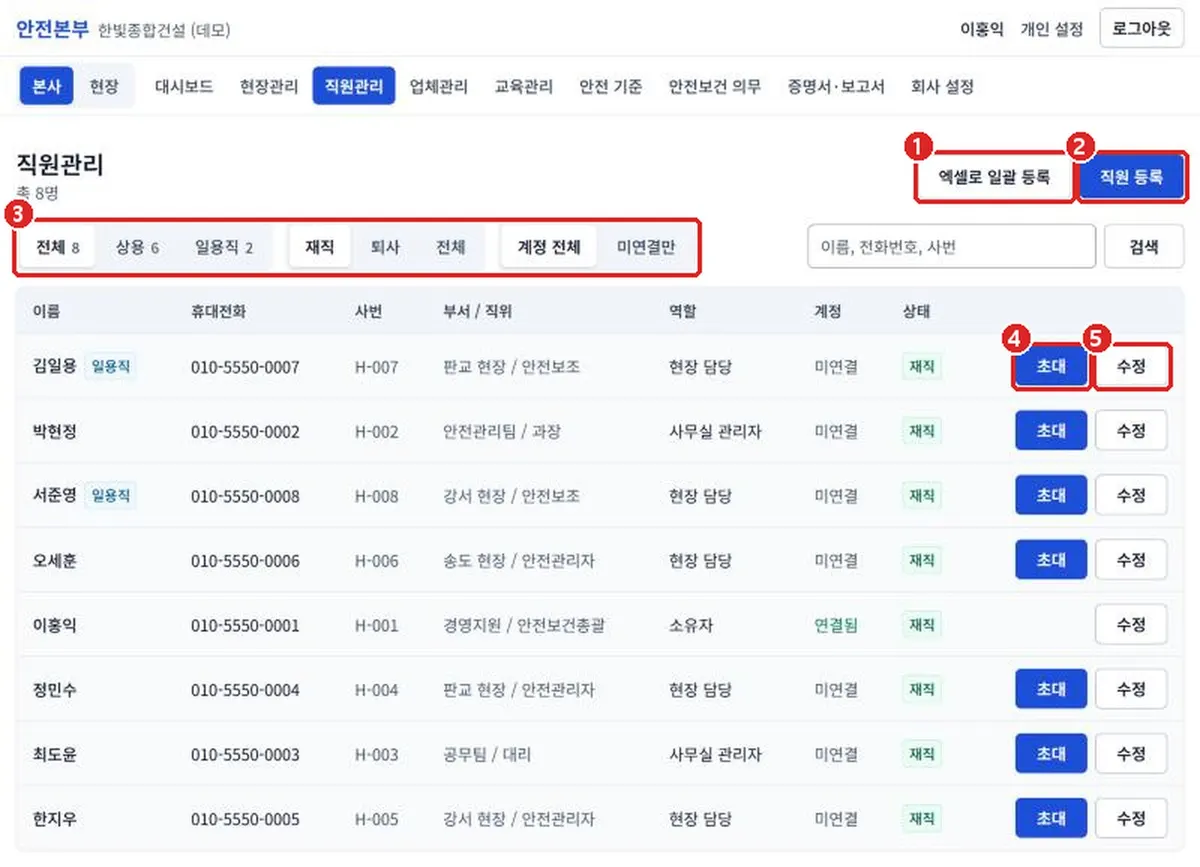Click the 검색 button
1200x867 pixels.
click(1144, 246)
